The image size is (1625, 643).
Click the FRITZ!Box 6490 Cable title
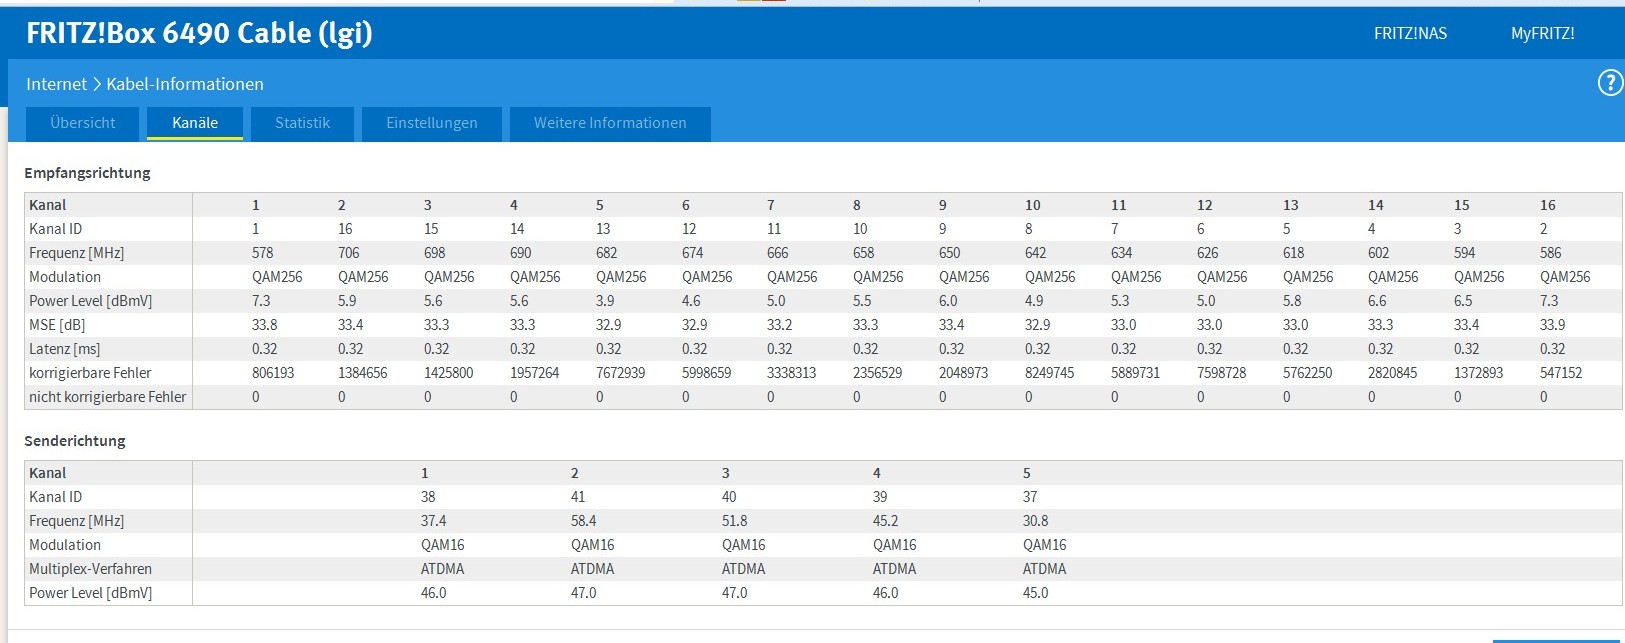coord(199,33)
